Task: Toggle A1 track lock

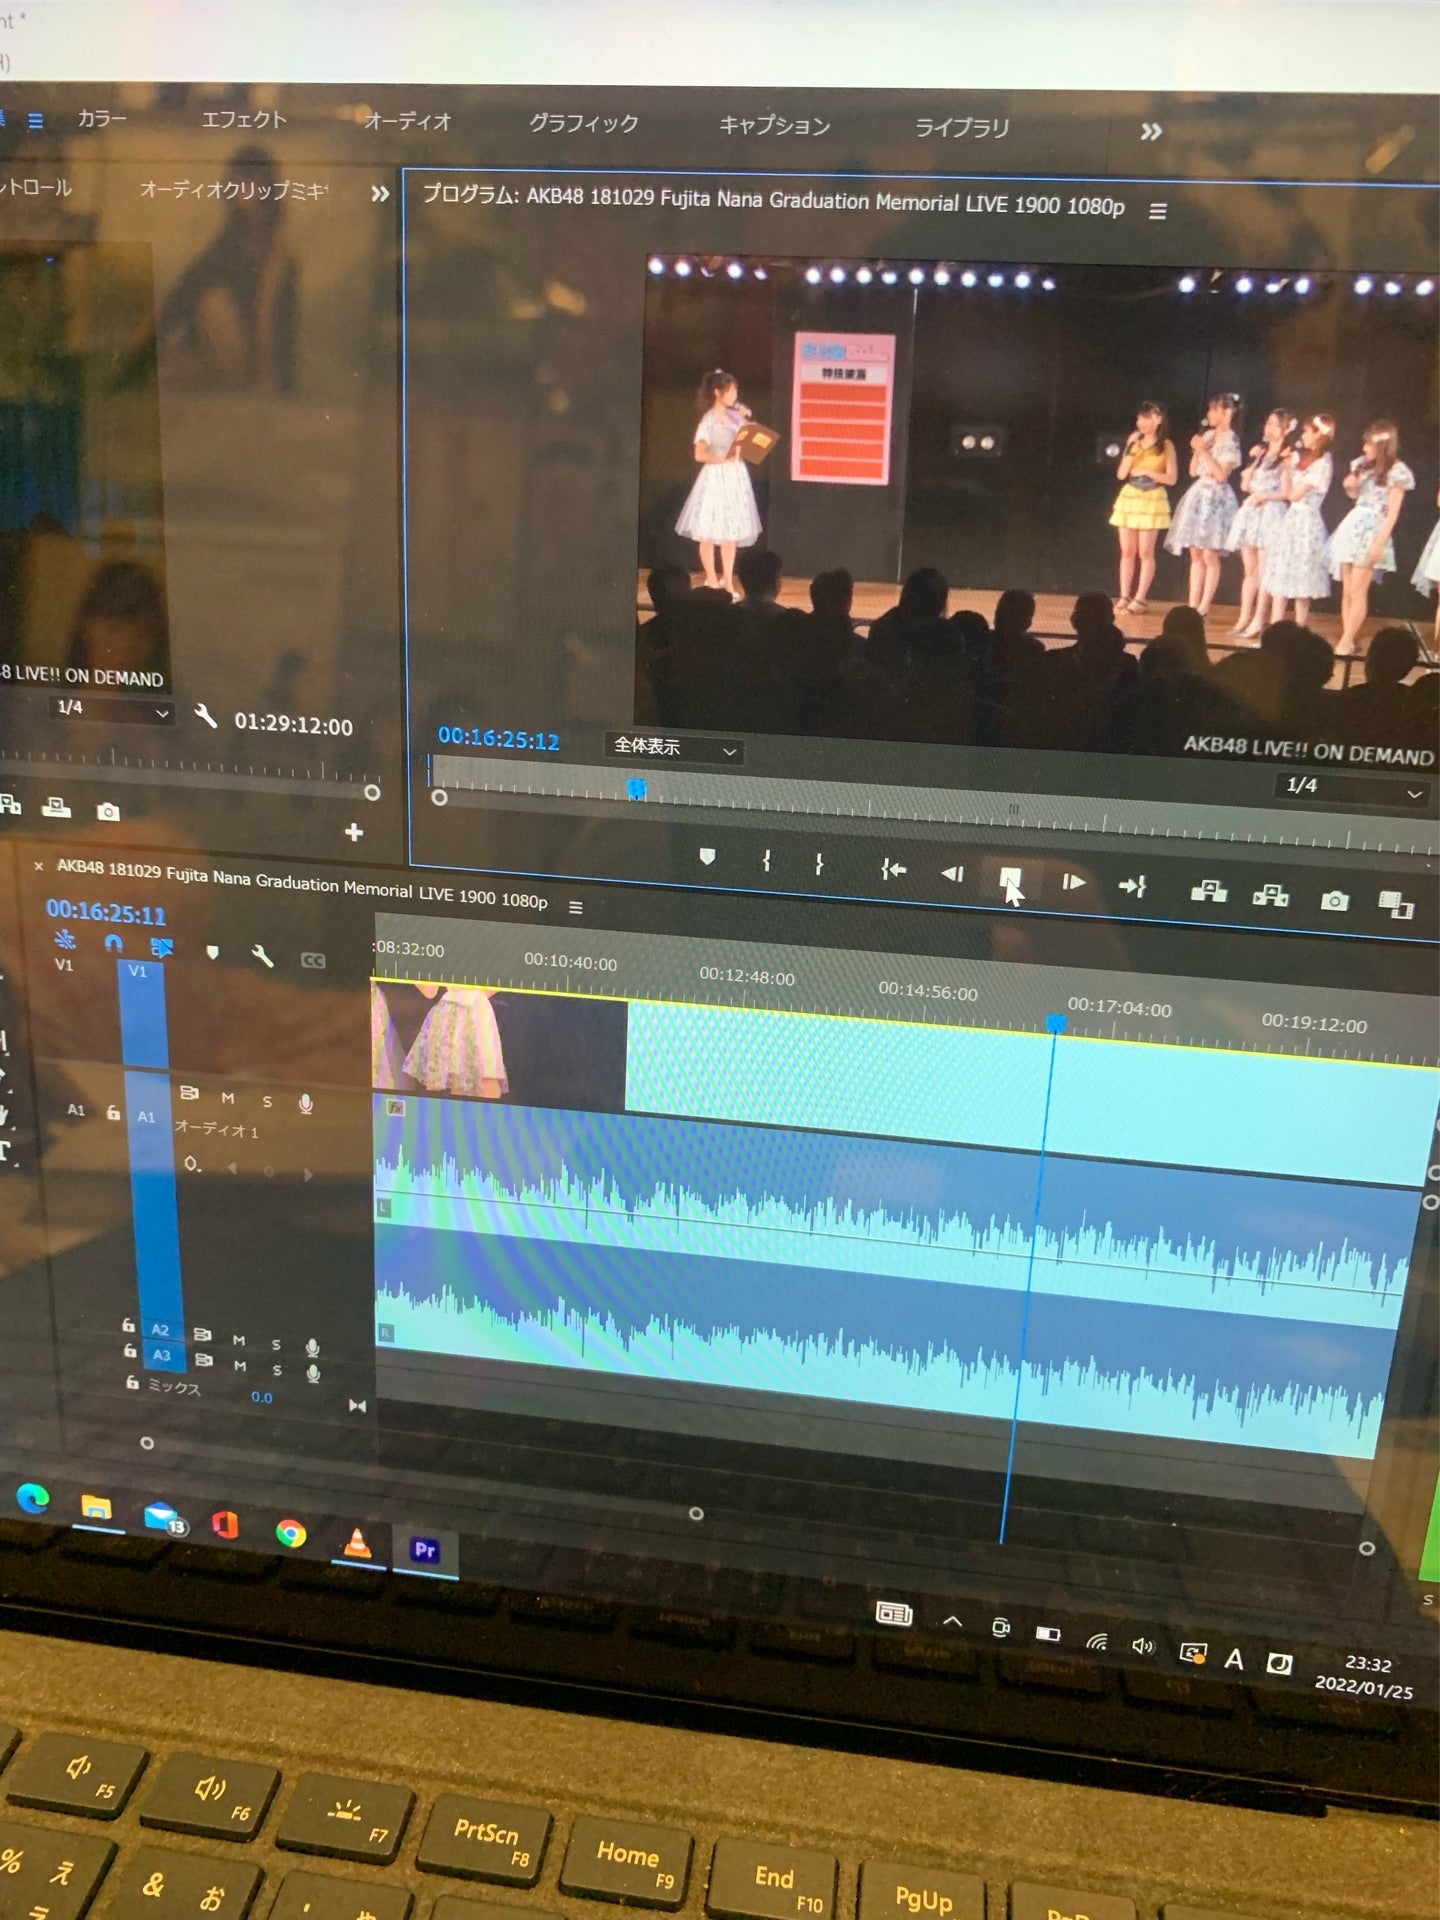Action: (113, 1112)
